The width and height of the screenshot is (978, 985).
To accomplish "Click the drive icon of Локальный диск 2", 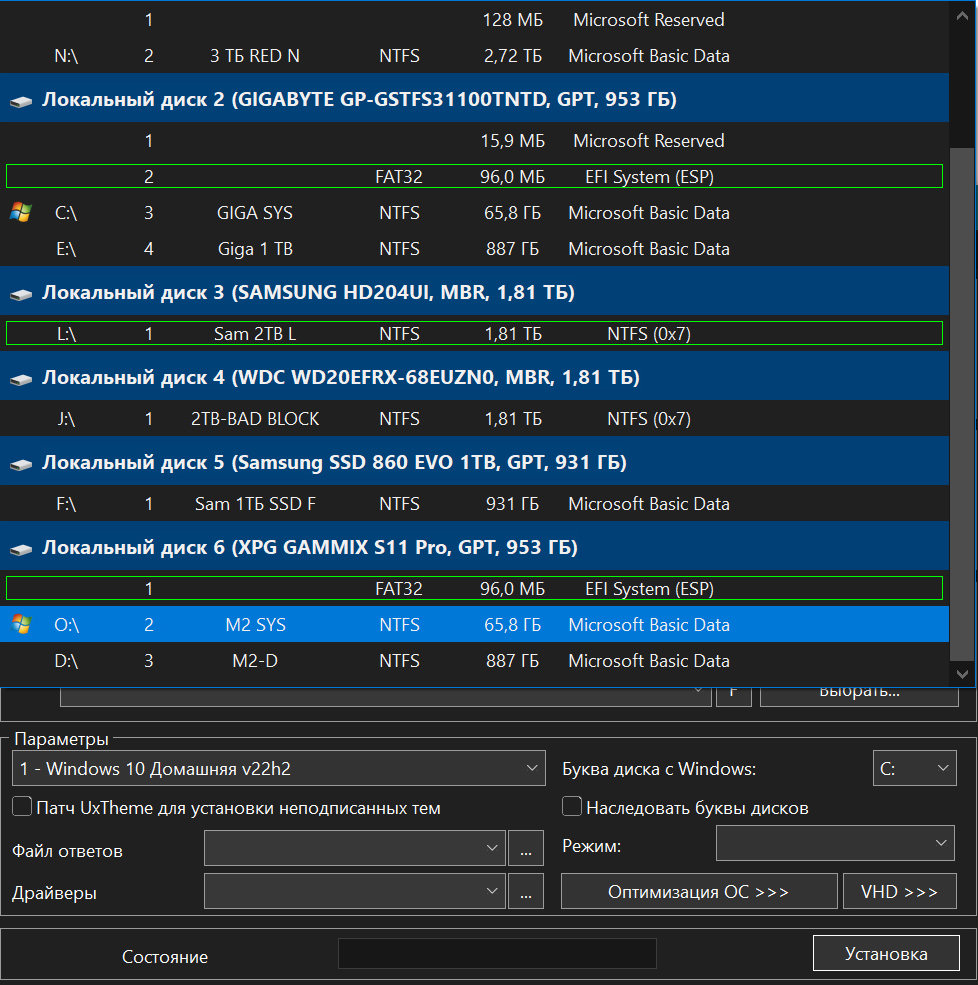I will pyautogui.click(x=21, y=101).
